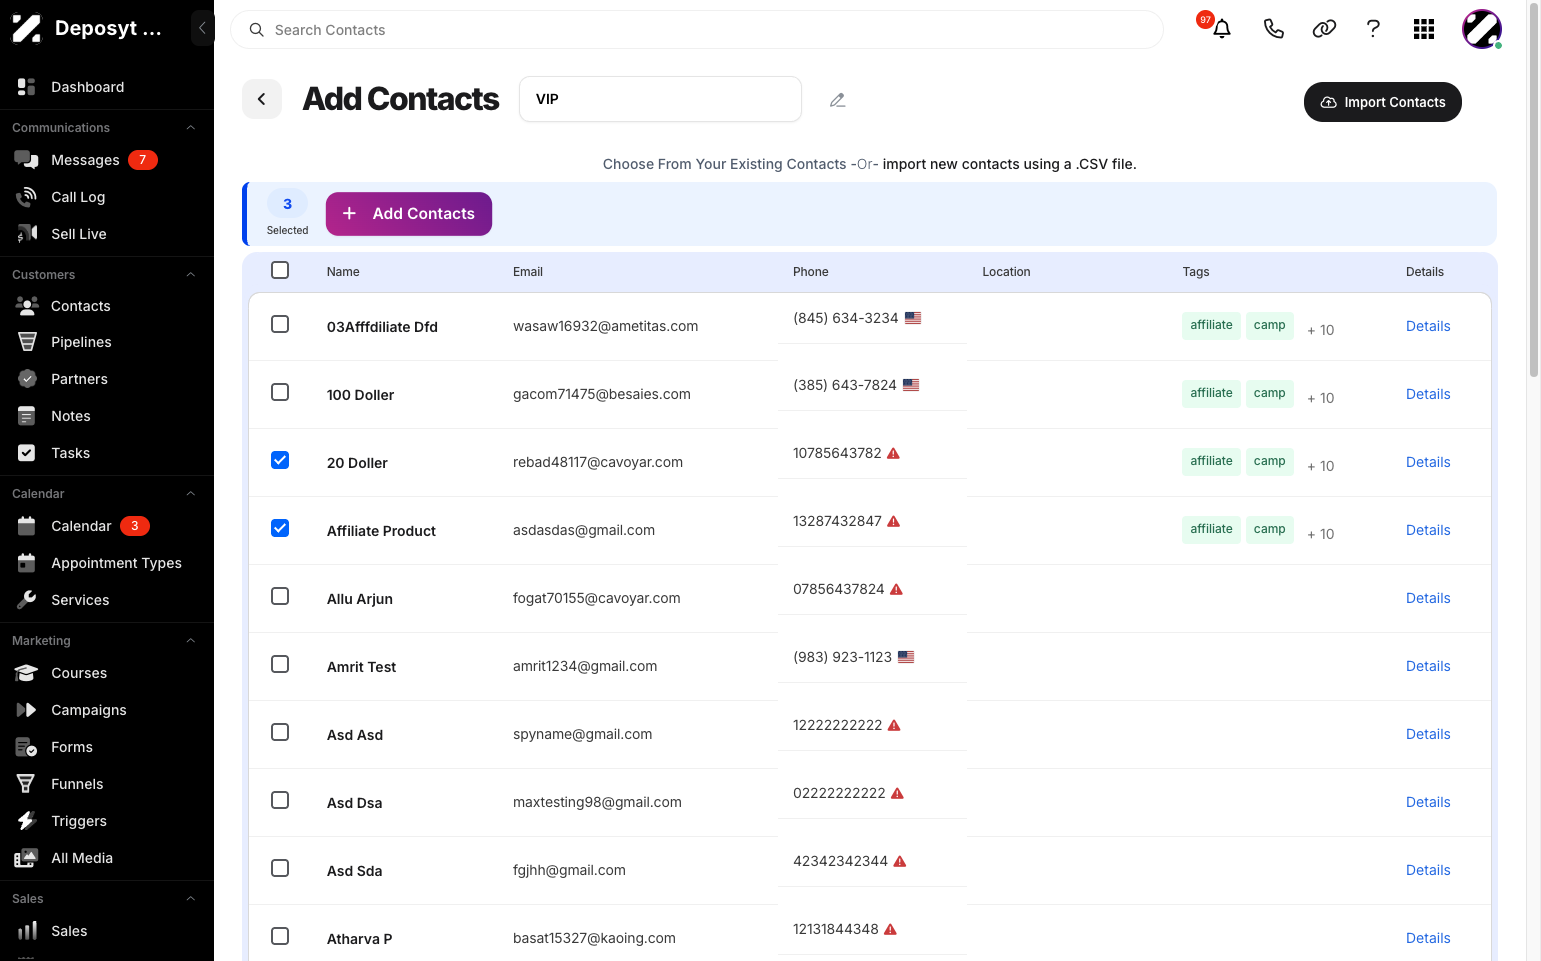This screenshot has height=961, width=1541.
Task: Click the purple Add Contacts button
Action: pos(409,214)
